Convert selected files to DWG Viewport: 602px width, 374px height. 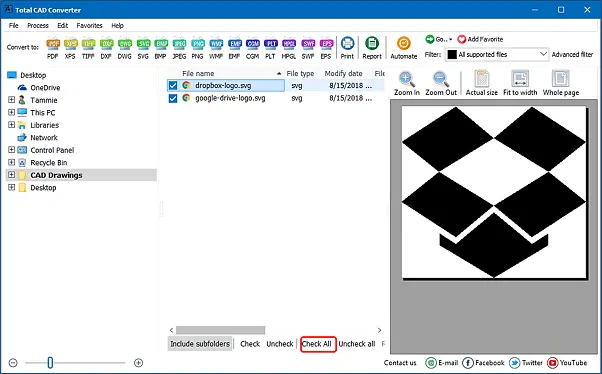point(125,48)
